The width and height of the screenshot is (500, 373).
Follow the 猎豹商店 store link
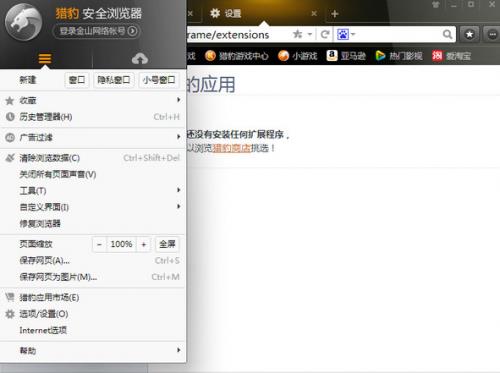pyautogui.click(x=232, y=148)
